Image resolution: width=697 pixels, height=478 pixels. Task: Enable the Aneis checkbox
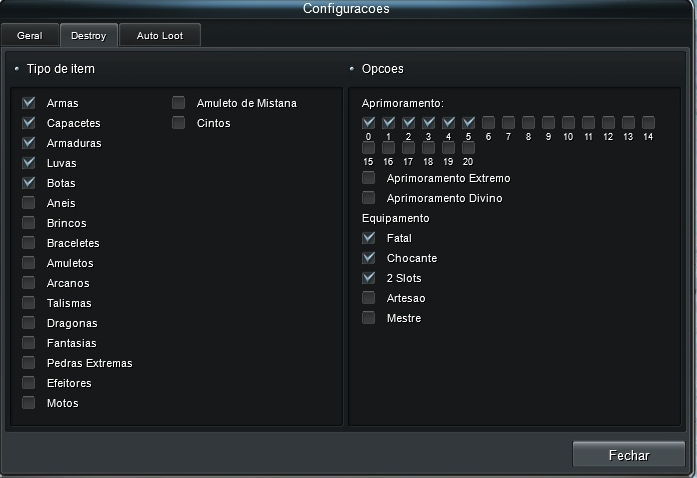coord(29,203)
